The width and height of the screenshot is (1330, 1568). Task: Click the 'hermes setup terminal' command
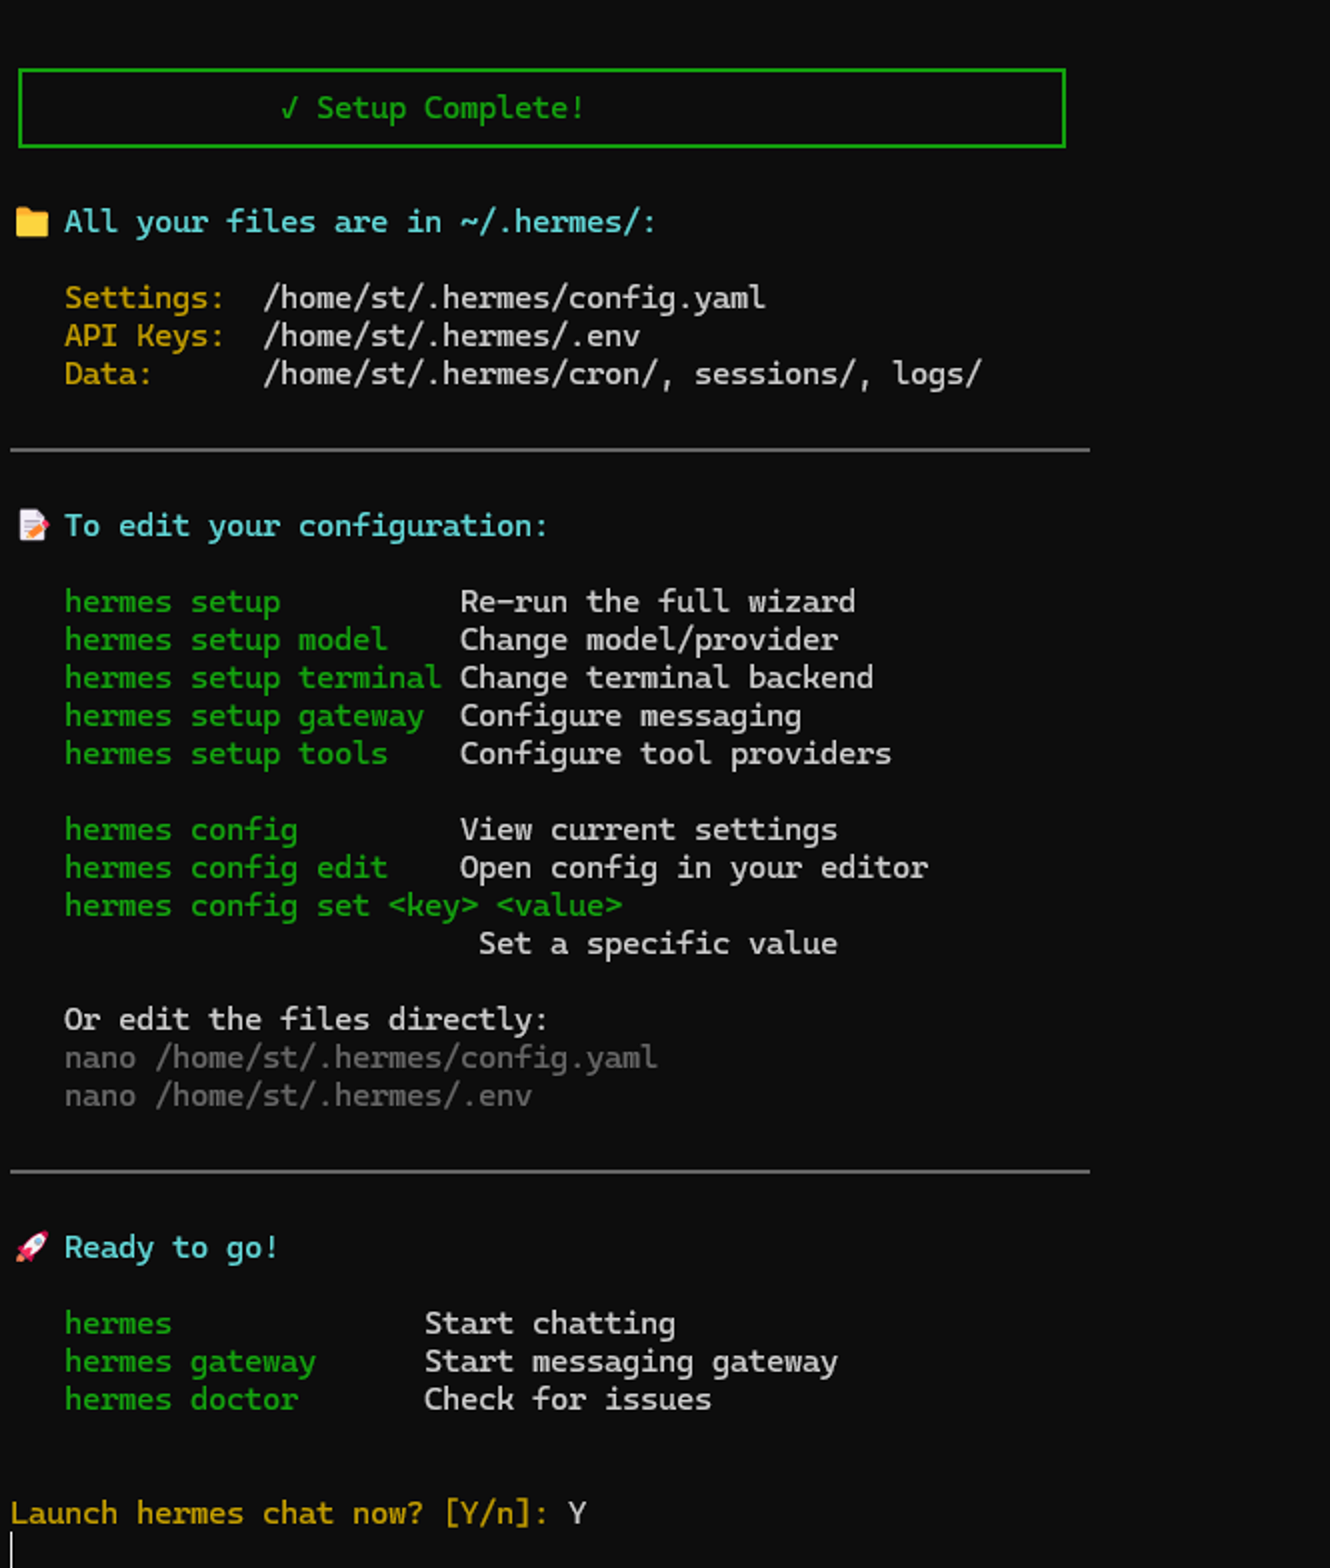click(x=252, y=678)
